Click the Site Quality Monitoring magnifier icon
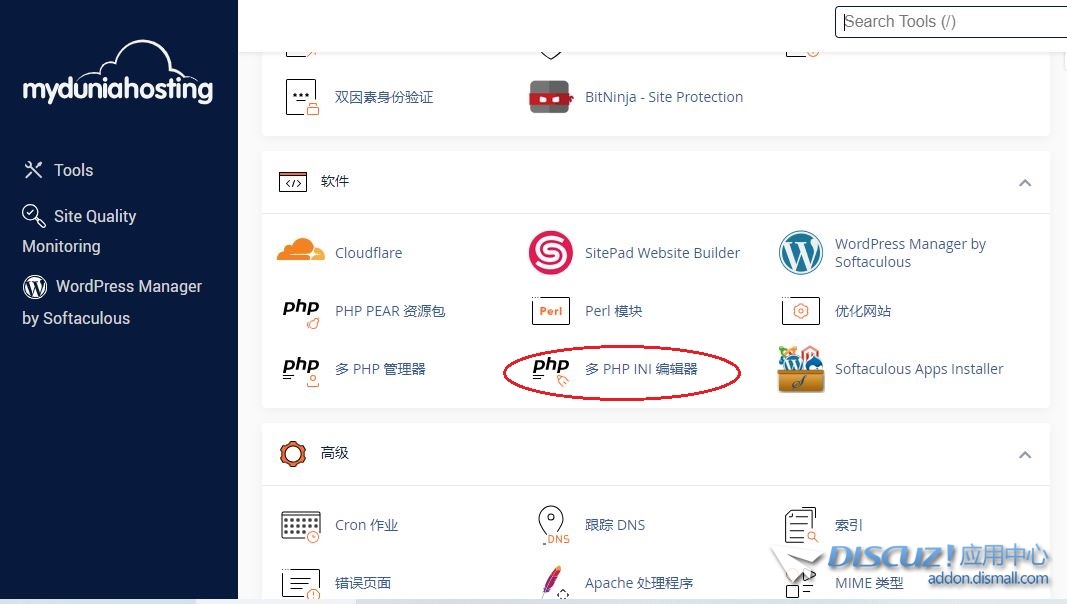The width and height of the screenshot is (1067, 604). [x=33, y=216]
